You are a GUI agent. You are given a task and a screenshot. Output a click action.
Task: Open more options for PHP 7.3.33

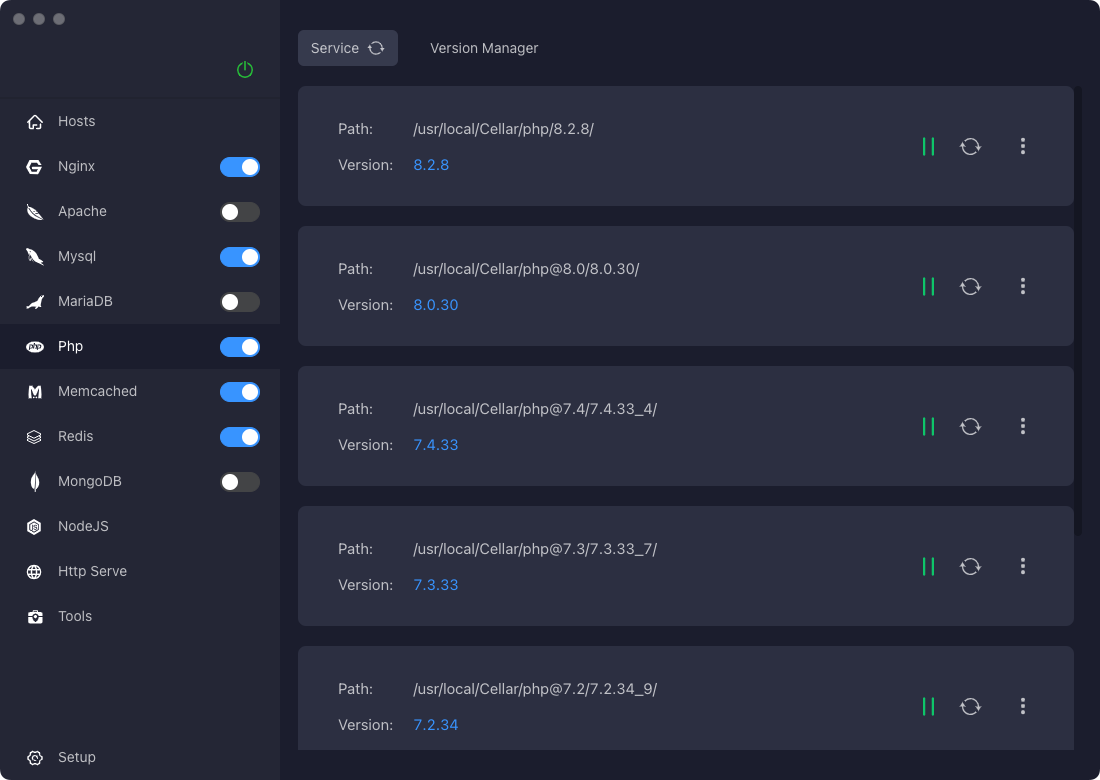pos(1023,566)
